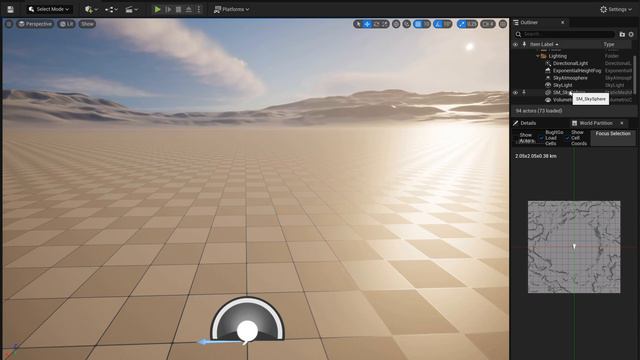Open the Lit view mode menu
The width and height of the screenshot is (640, 360).
(67, 24)
